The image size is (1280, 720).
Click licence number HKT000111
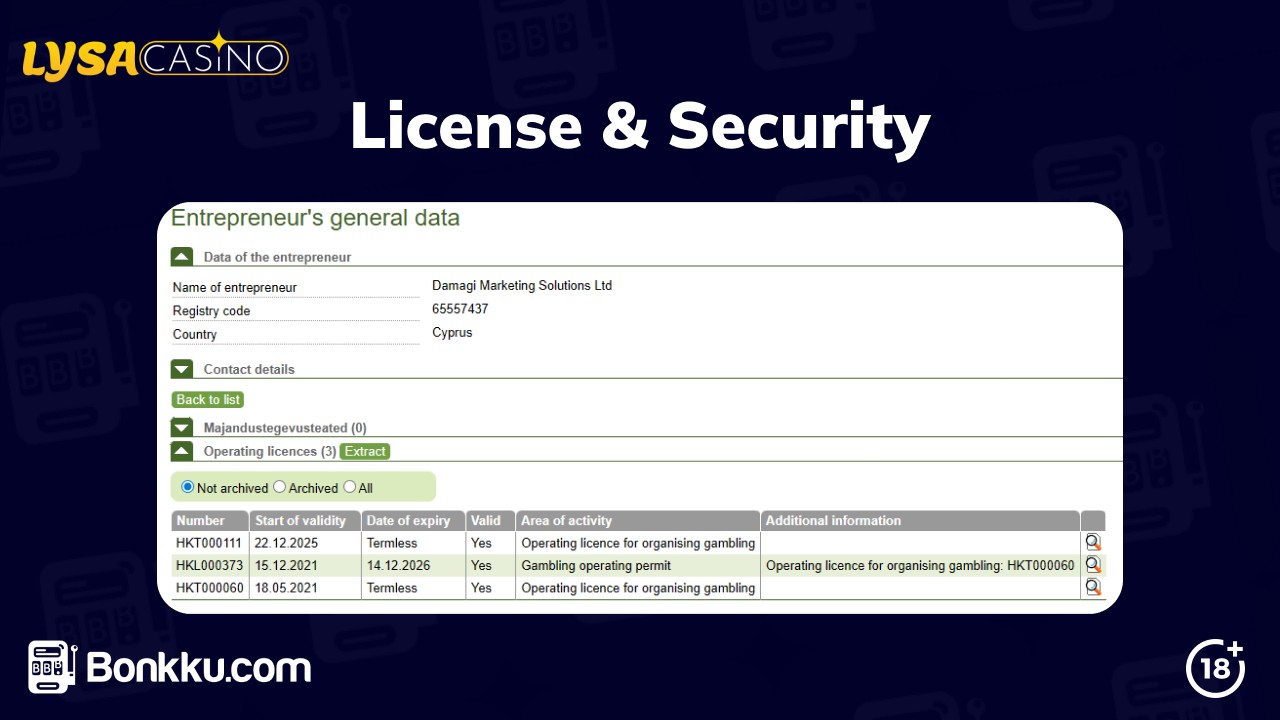(209, 543)
